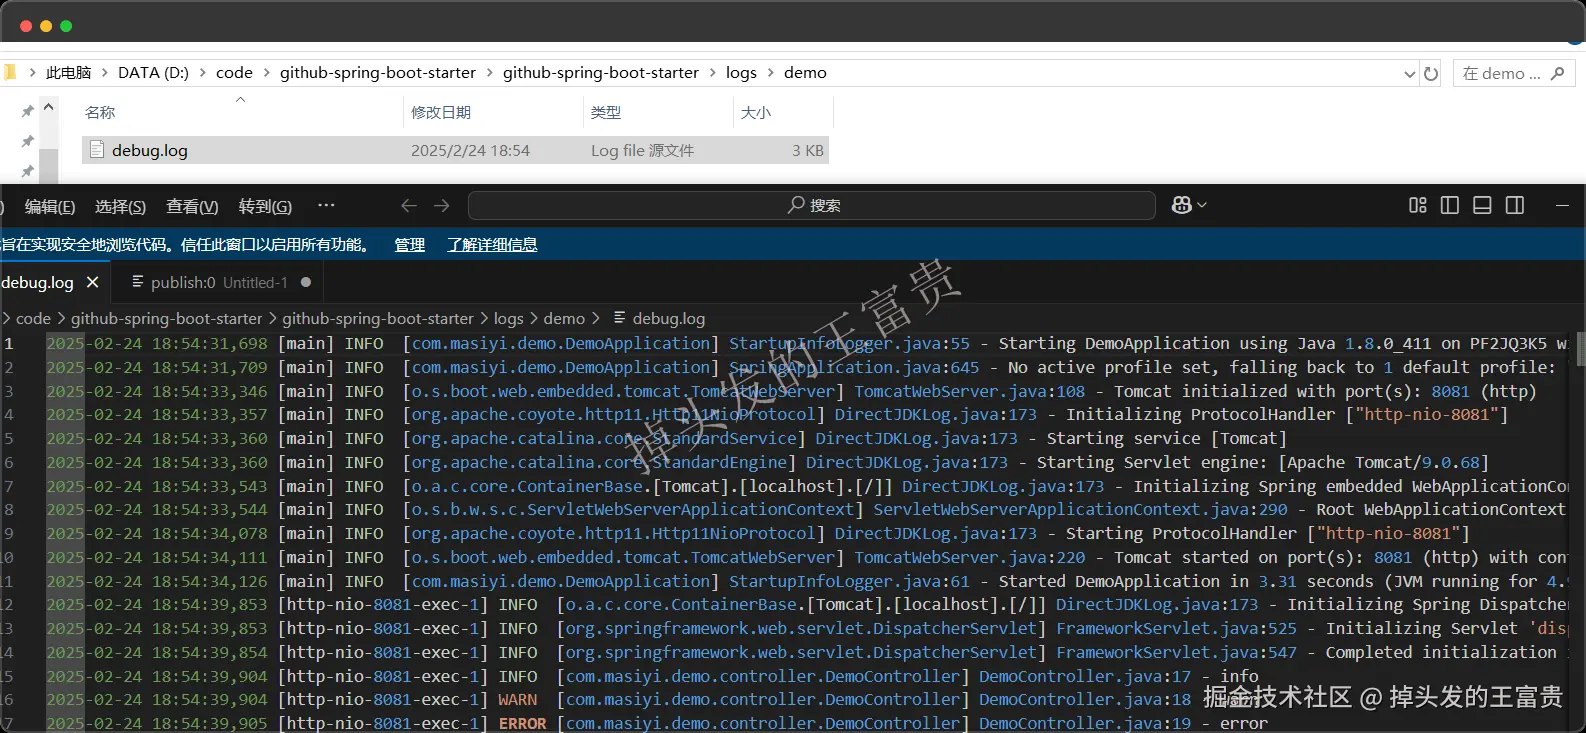
Task: Show more menus via the ellipsis
Action: (326, 205)
